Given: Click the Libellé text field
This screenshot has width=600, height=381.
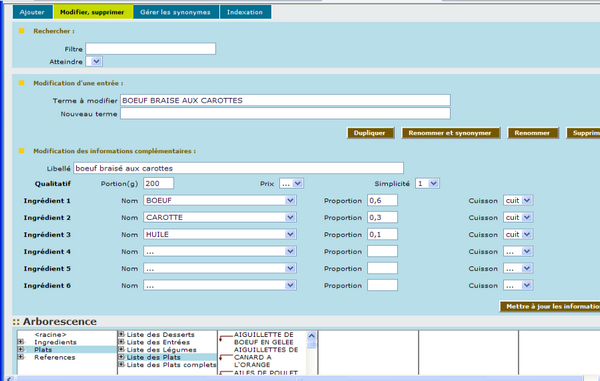Looking at the screenshot, I should 238,168.
